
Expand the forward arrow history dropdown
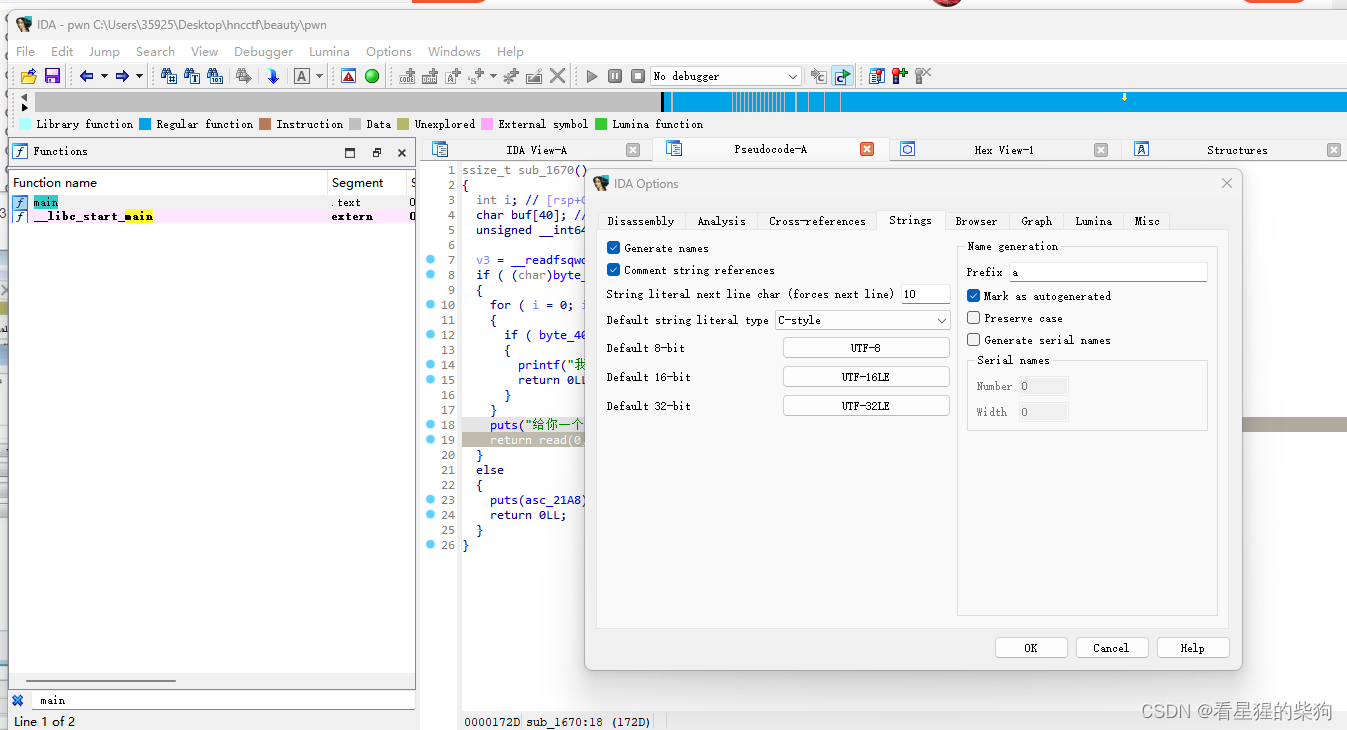[x=139, y=76]
